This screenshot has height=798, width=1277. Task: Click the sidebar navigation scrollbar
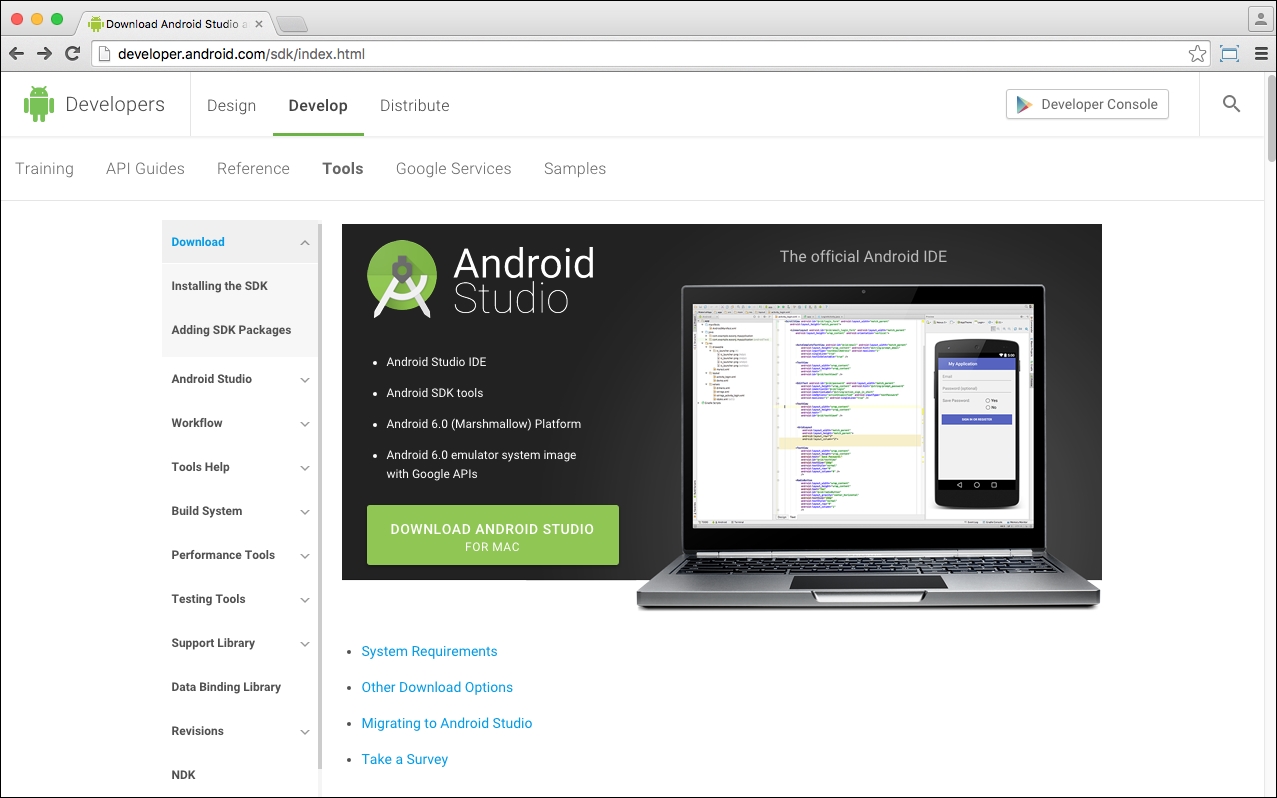[320, 495]
